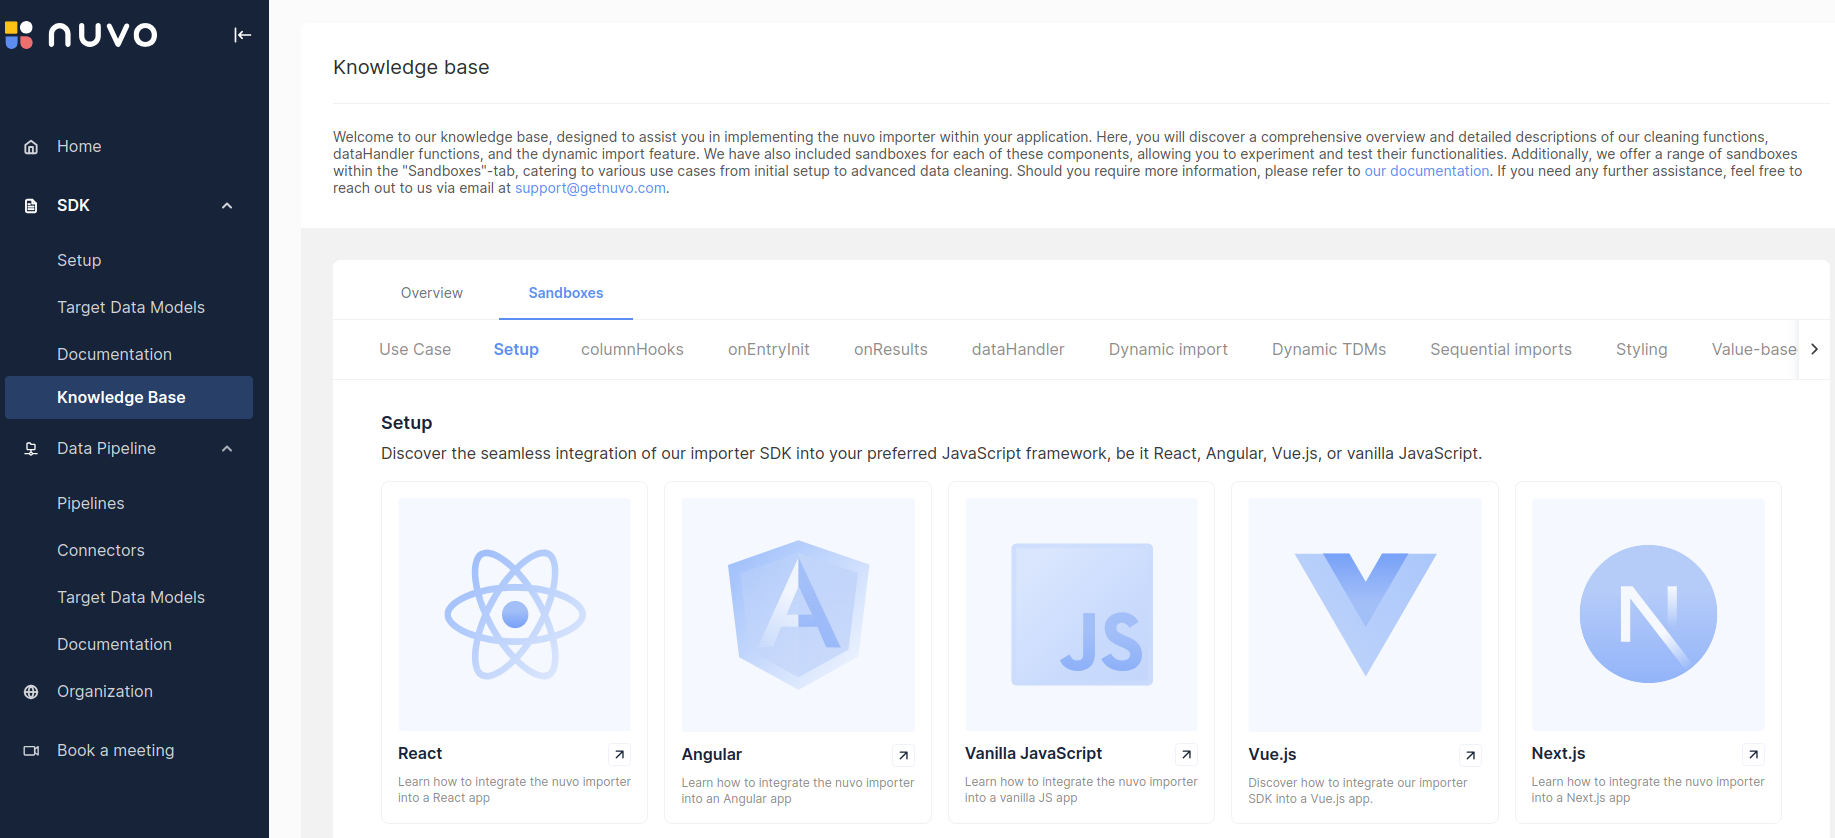The image size is (1835, 838).
Task: Collapse the Data Pipeline section chevron
Action: tap(227, 449)
